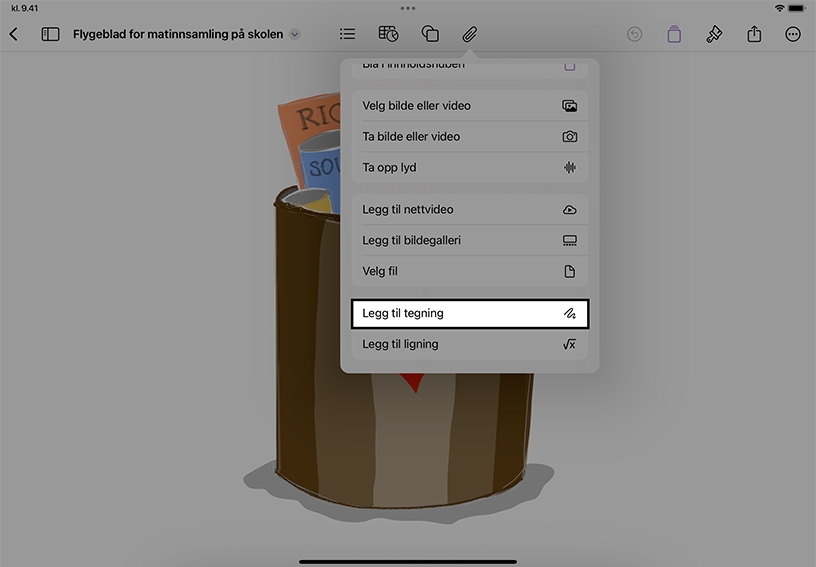Choose Velg bilde eller video
This screenshot has width=816, height=567.
click(x=470, y=106)
